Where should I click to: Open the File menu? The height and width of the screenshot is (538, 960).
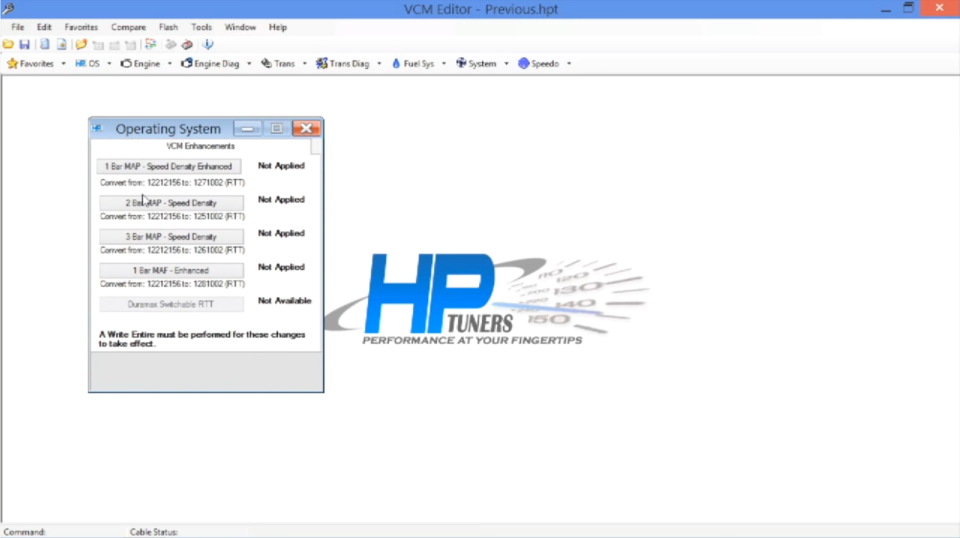click(x=18, y=27)
